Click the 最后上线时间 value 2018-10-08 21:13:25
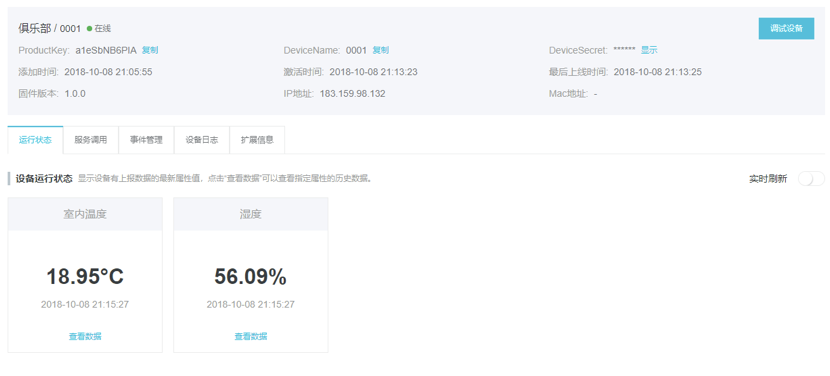830x376 pixels. point(657,72)
